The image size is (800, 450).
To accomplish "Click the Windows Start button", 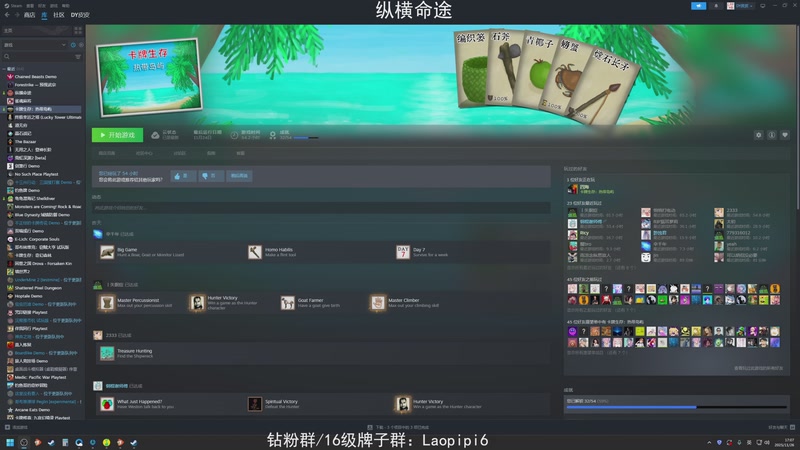I will 10,442.
